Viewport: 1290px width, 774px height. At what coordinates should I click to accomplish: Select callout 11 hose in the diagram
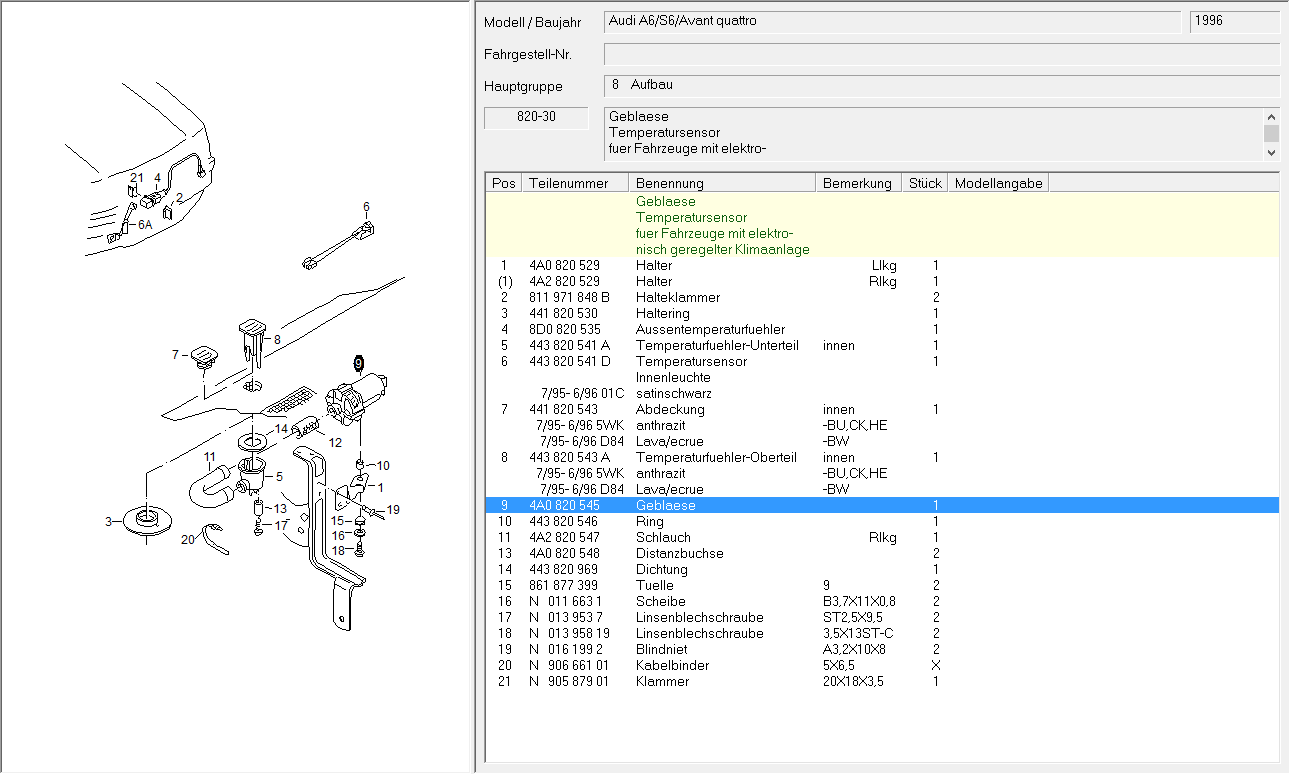coord(210,458)
